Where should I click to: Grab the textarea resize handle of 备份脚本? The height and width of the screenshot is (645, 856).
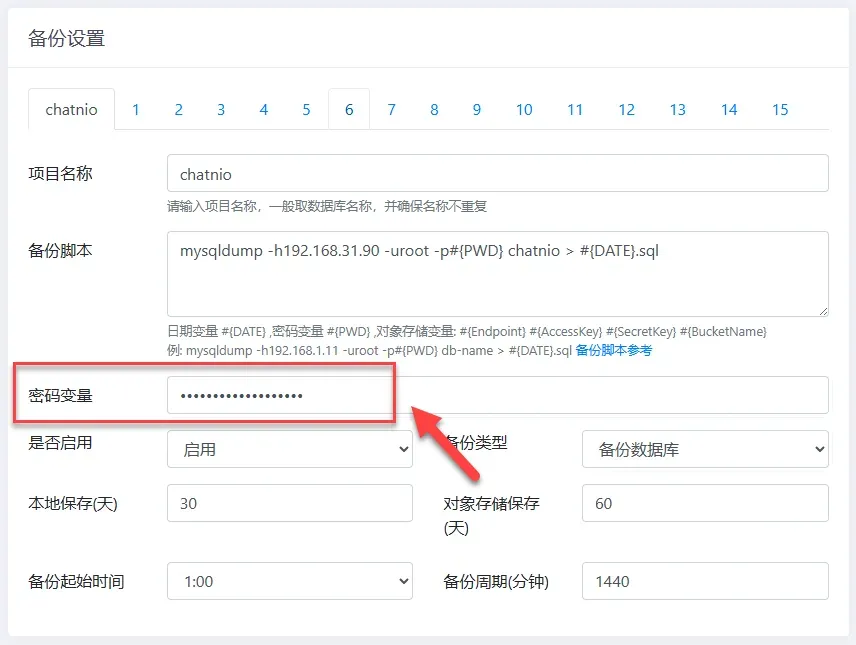click(x=823, y=311)
